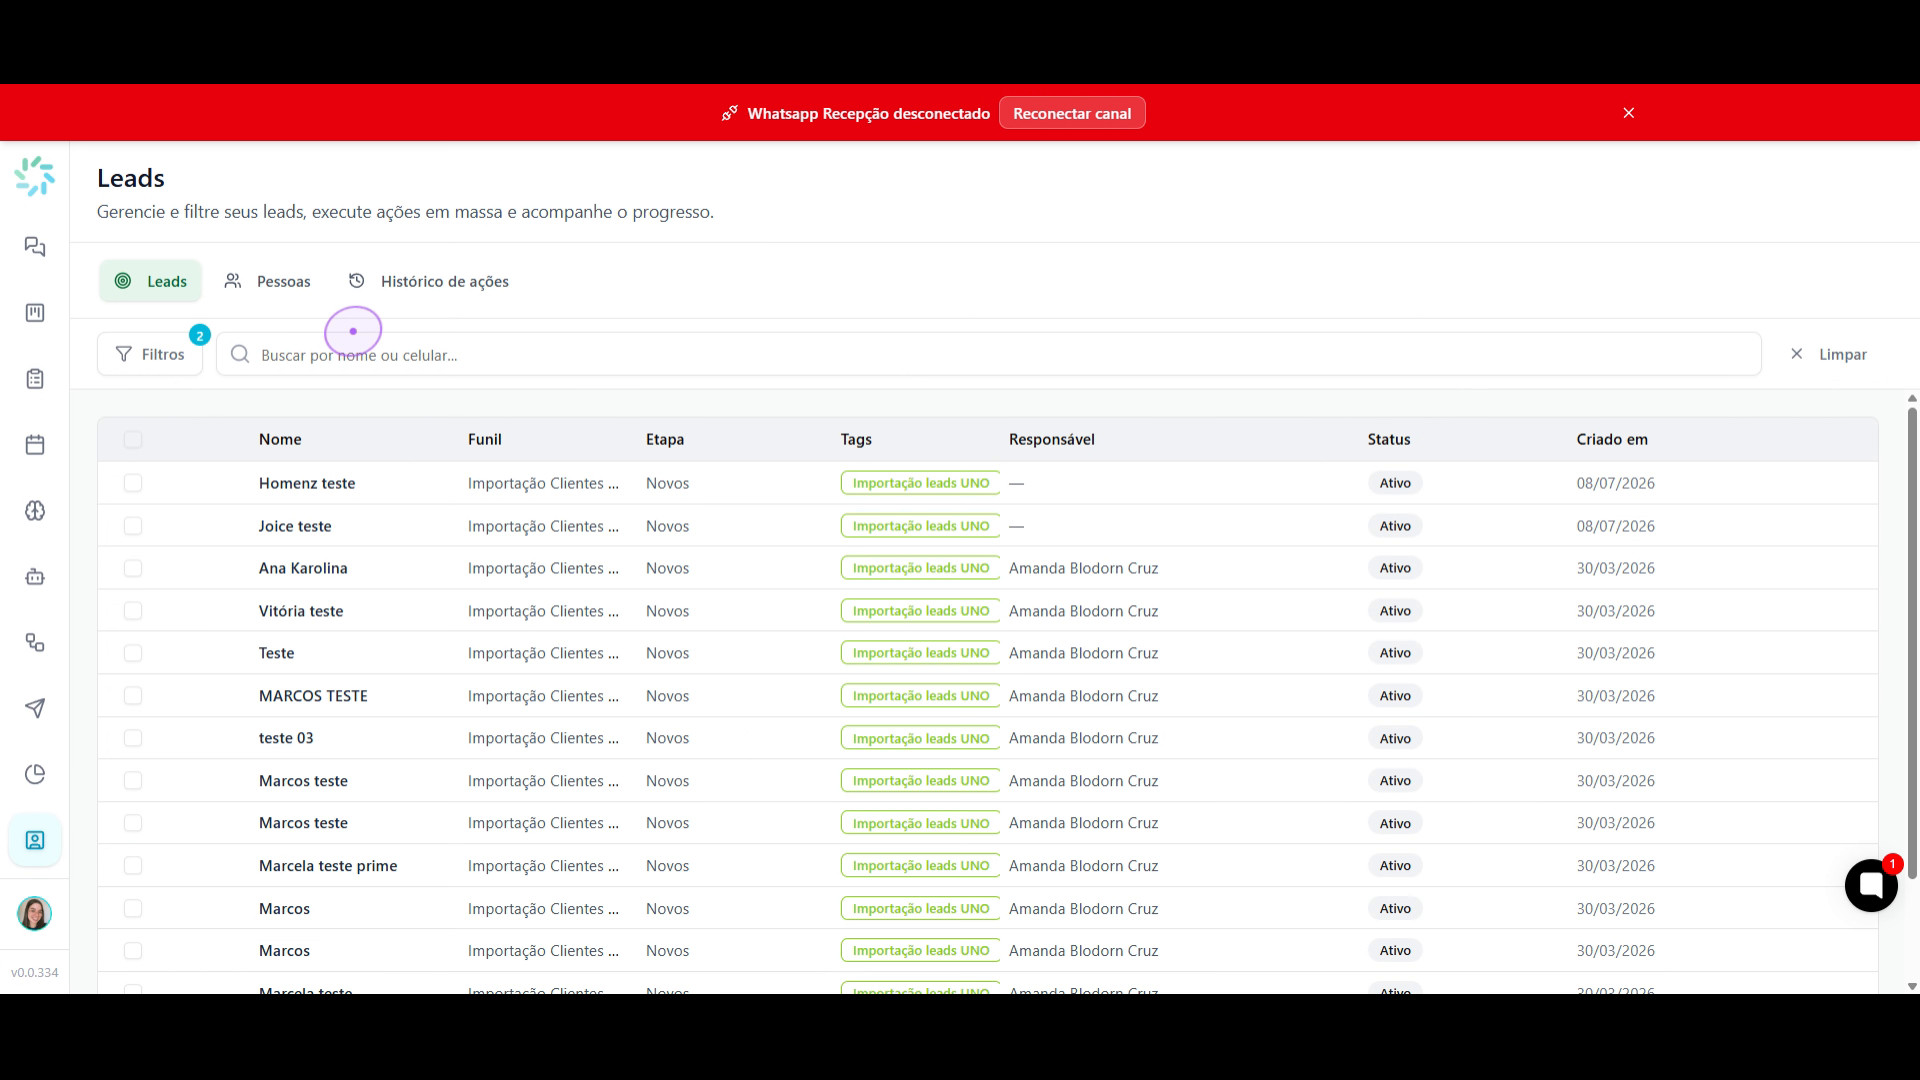Open the clipboard tasks icon in sidebar
Screen dimensions: 1920x1080
35,379
